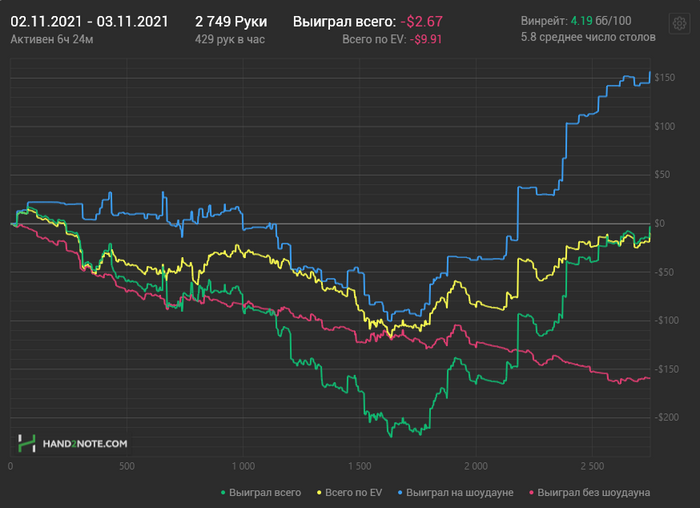
Task: Click the '$50' y-axis label
Action: (x=662, y=175)
